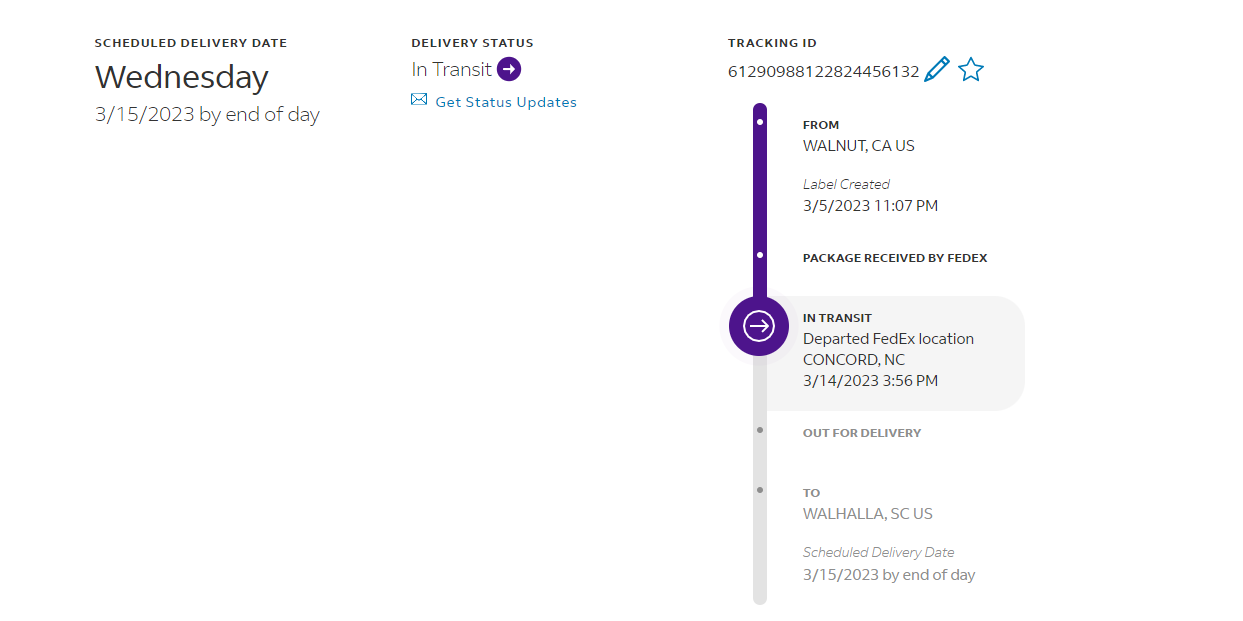1243x621 pixels.
Task: Open the Get Status Updates link
Action: 506,102
